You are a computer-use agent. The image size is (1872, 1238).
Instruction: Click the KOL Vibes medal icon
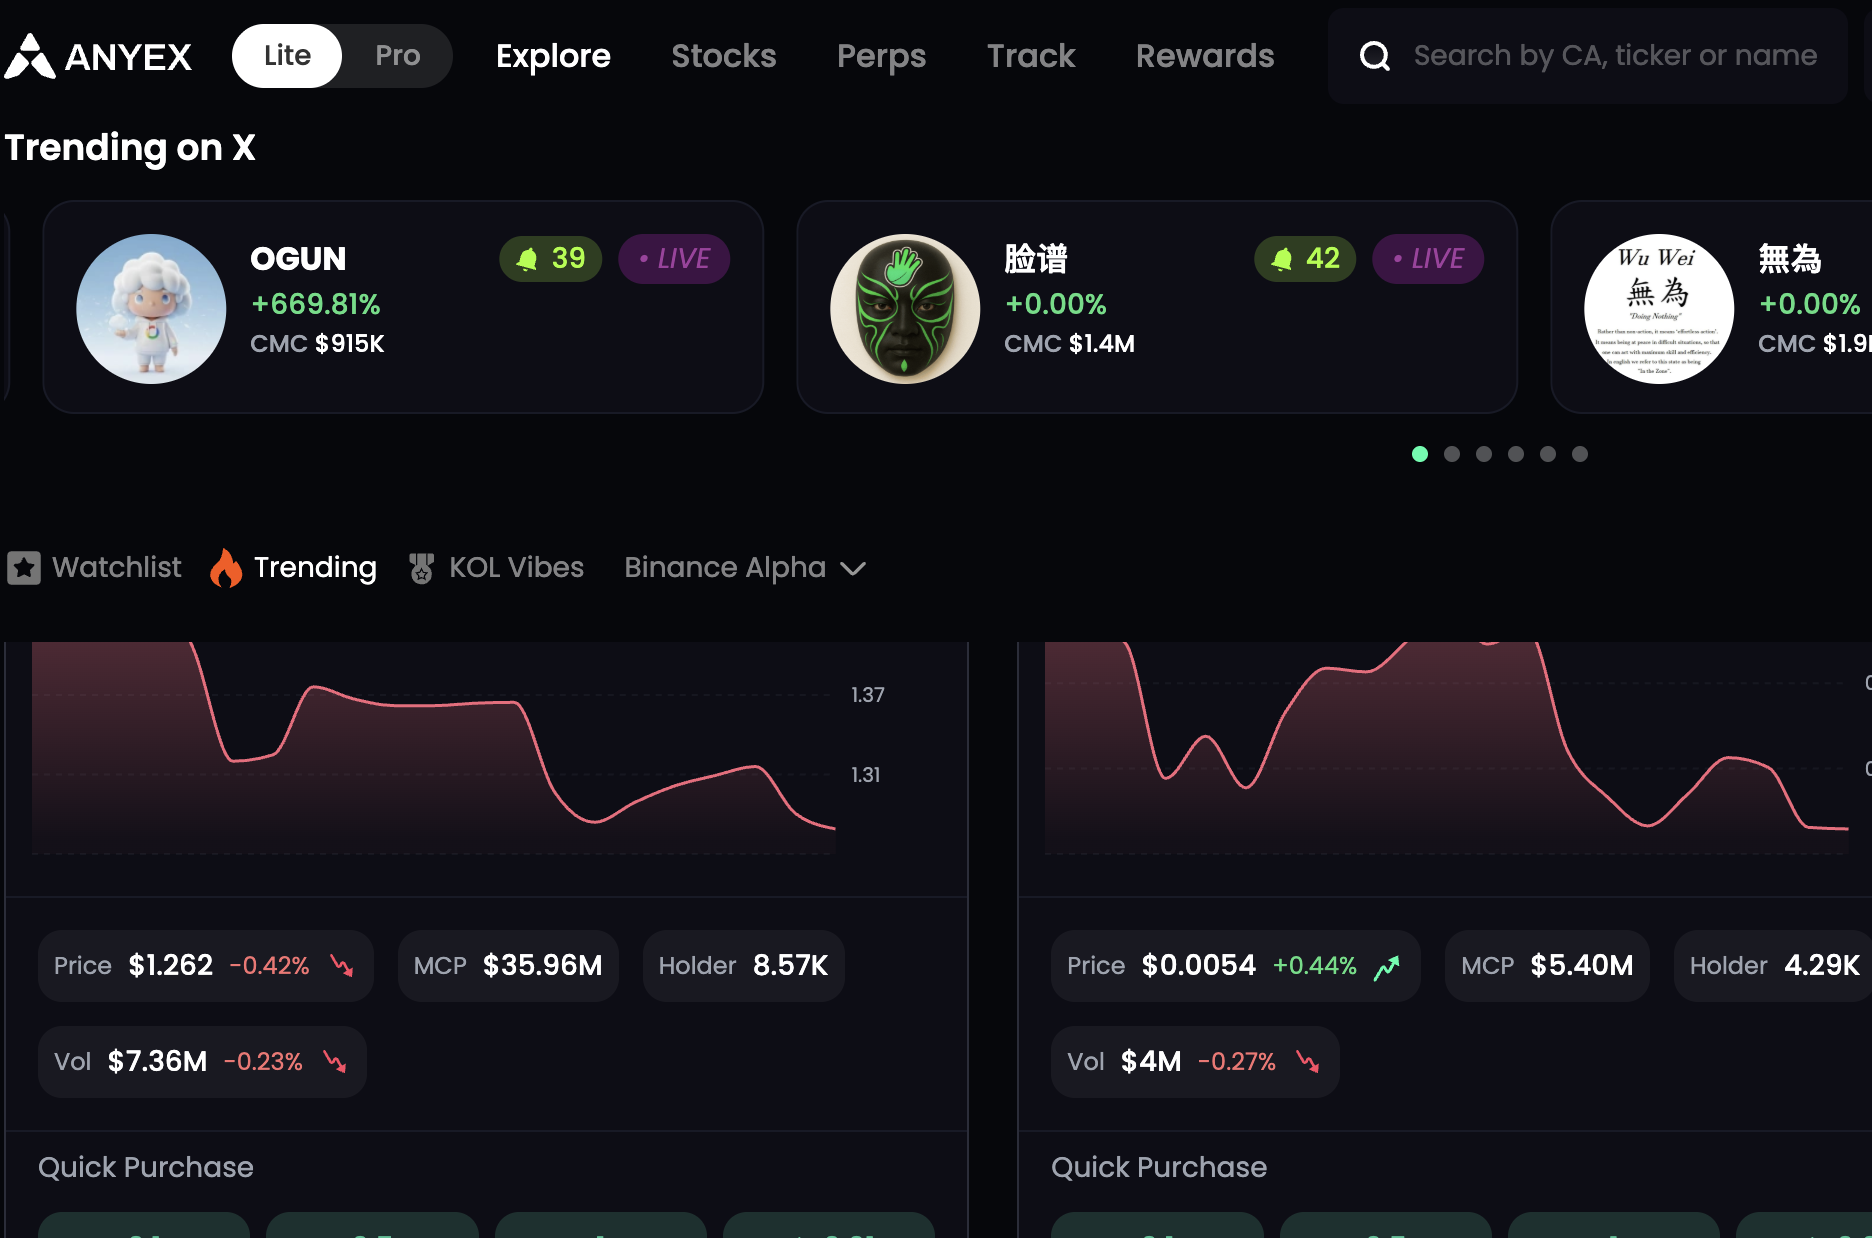(421, 568)
